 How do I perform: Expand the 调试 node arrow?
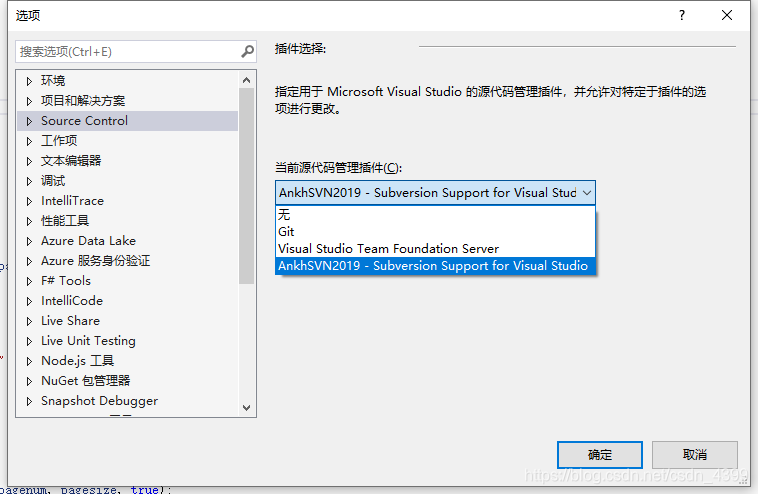29,181
